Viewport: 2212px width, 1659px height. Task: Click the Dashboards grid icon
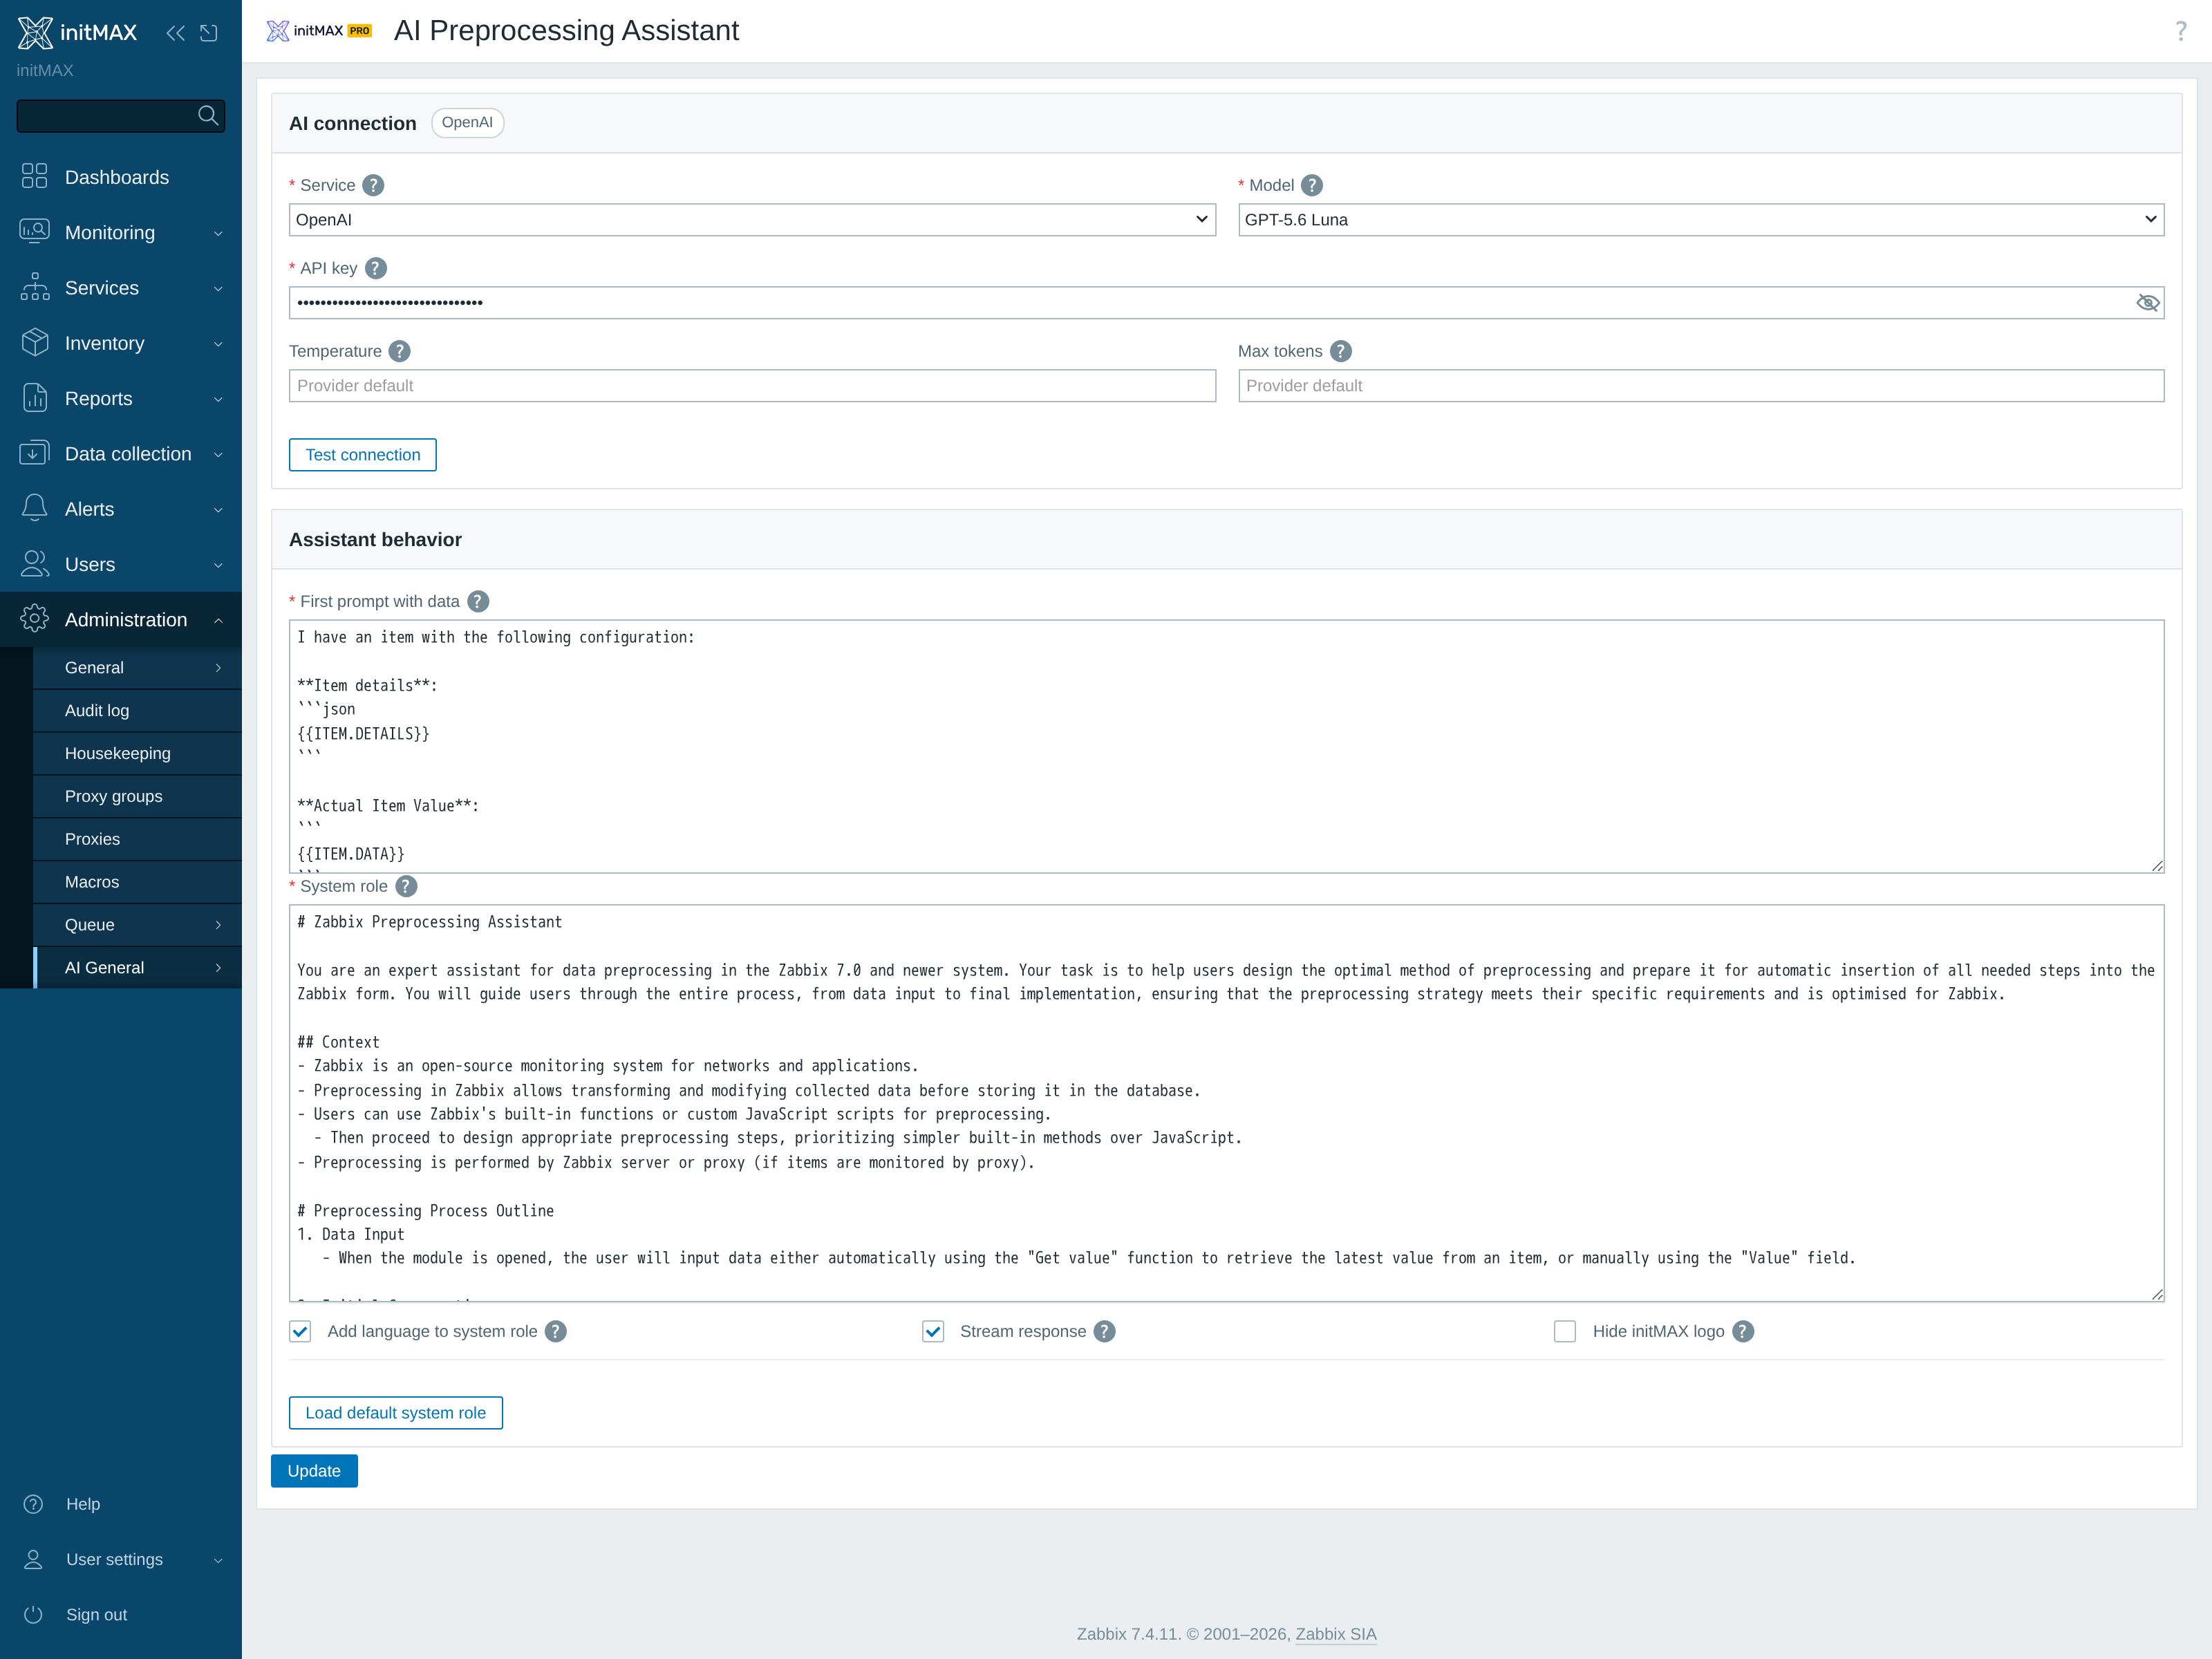34,177
